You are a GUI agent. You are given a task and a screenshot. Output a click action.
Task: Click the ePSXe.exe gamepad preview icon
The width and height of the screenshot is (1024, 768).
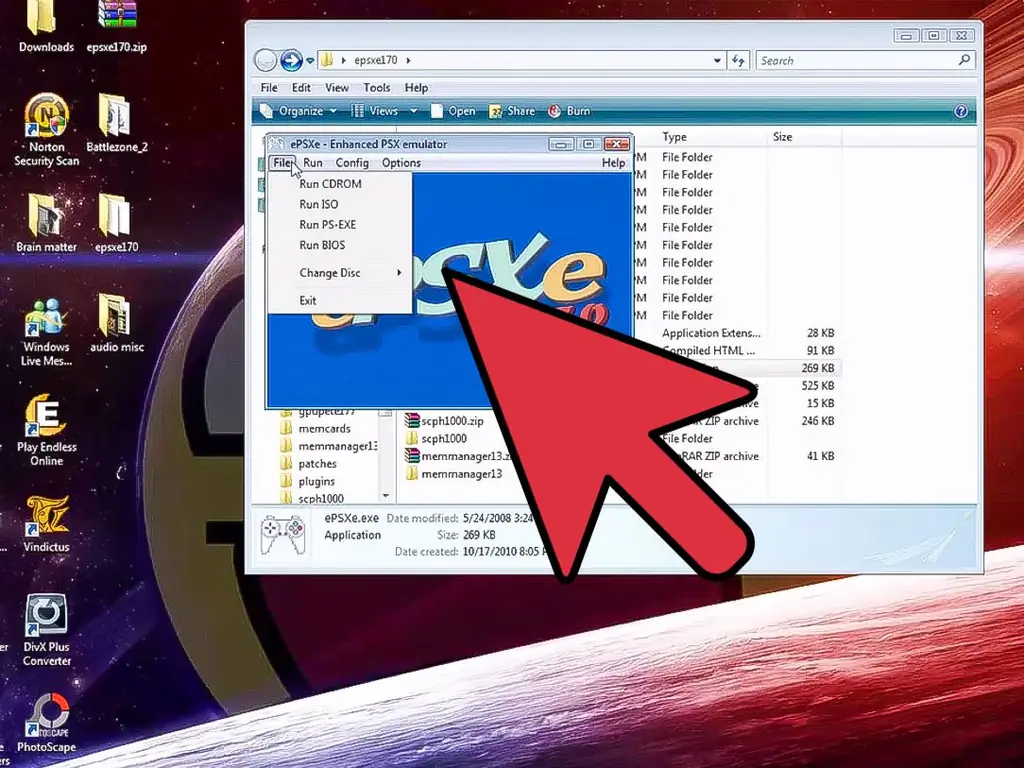(283, 535)
